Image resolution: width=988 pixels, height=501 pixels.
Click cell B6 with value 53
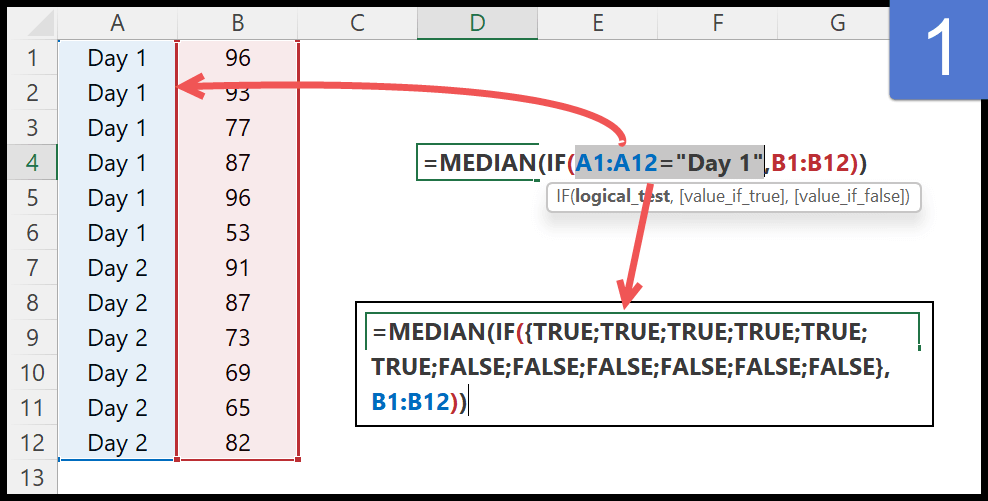point(237,233)
